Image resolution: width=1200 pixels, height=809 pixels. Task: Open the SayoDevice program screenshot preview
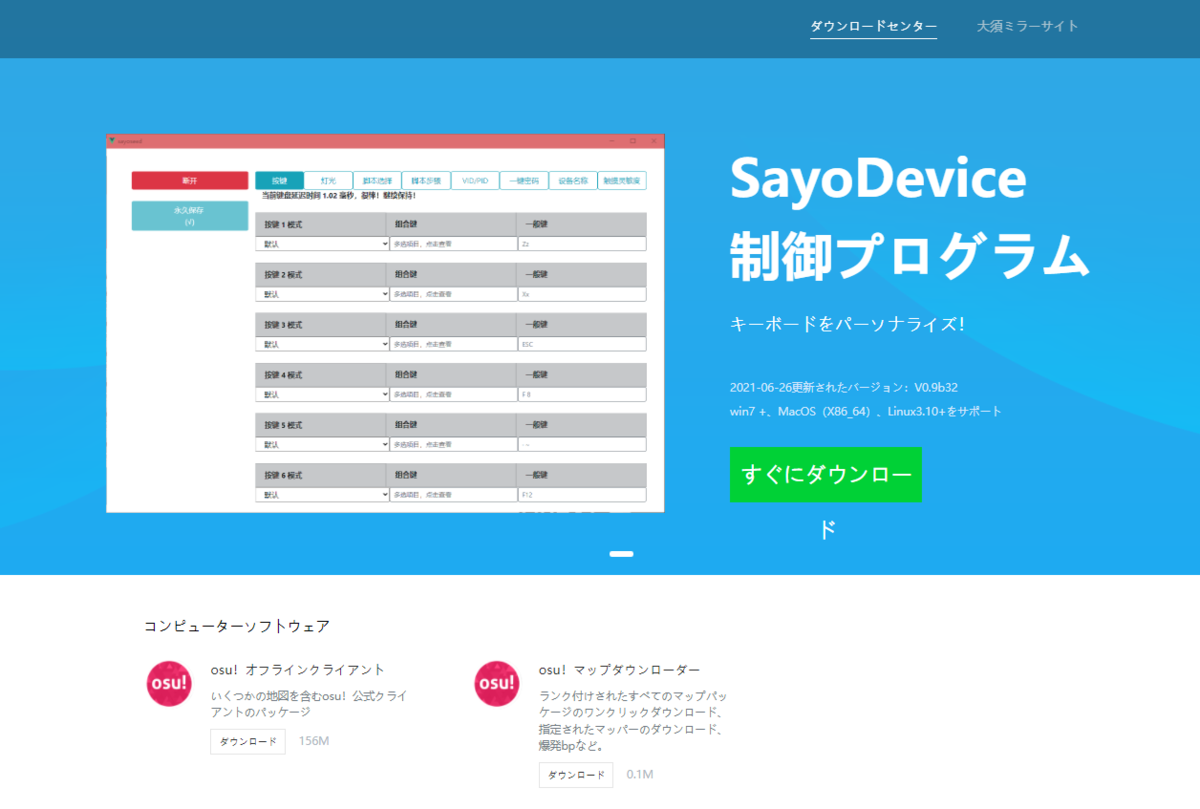(x=385, y=323)
